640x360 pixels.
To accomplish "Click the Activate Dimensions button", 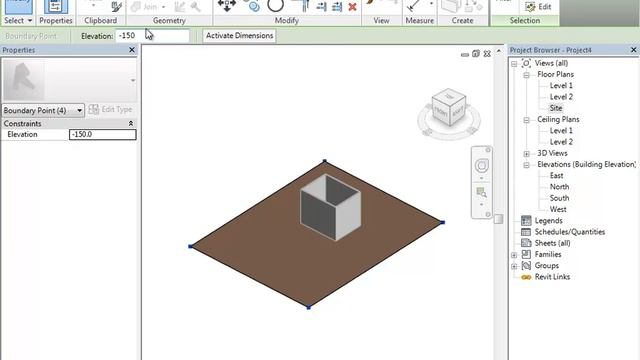I will tap(239, 36).
